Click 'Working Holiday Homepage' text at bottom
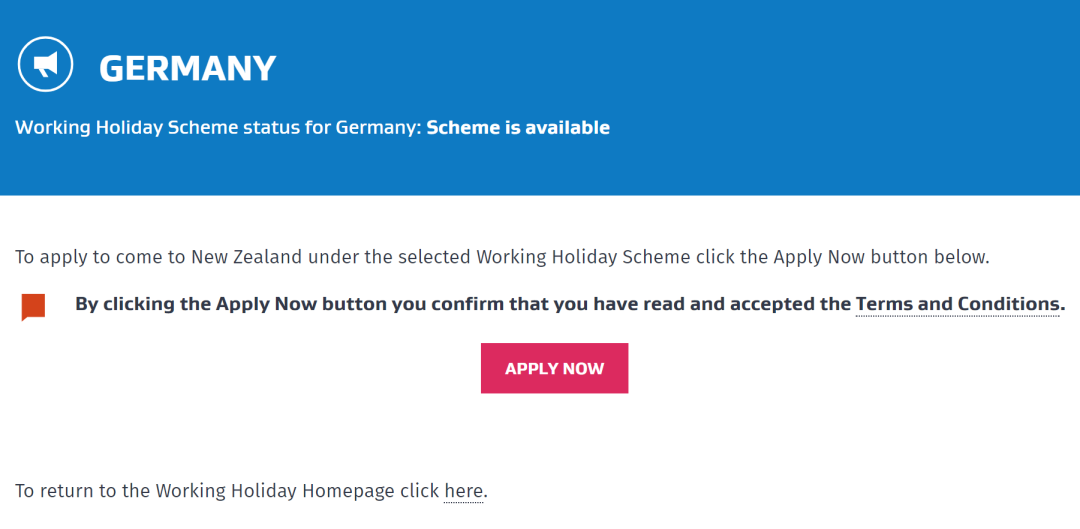The width and height of the screenshot is (1080, 529). coord(276,491)
